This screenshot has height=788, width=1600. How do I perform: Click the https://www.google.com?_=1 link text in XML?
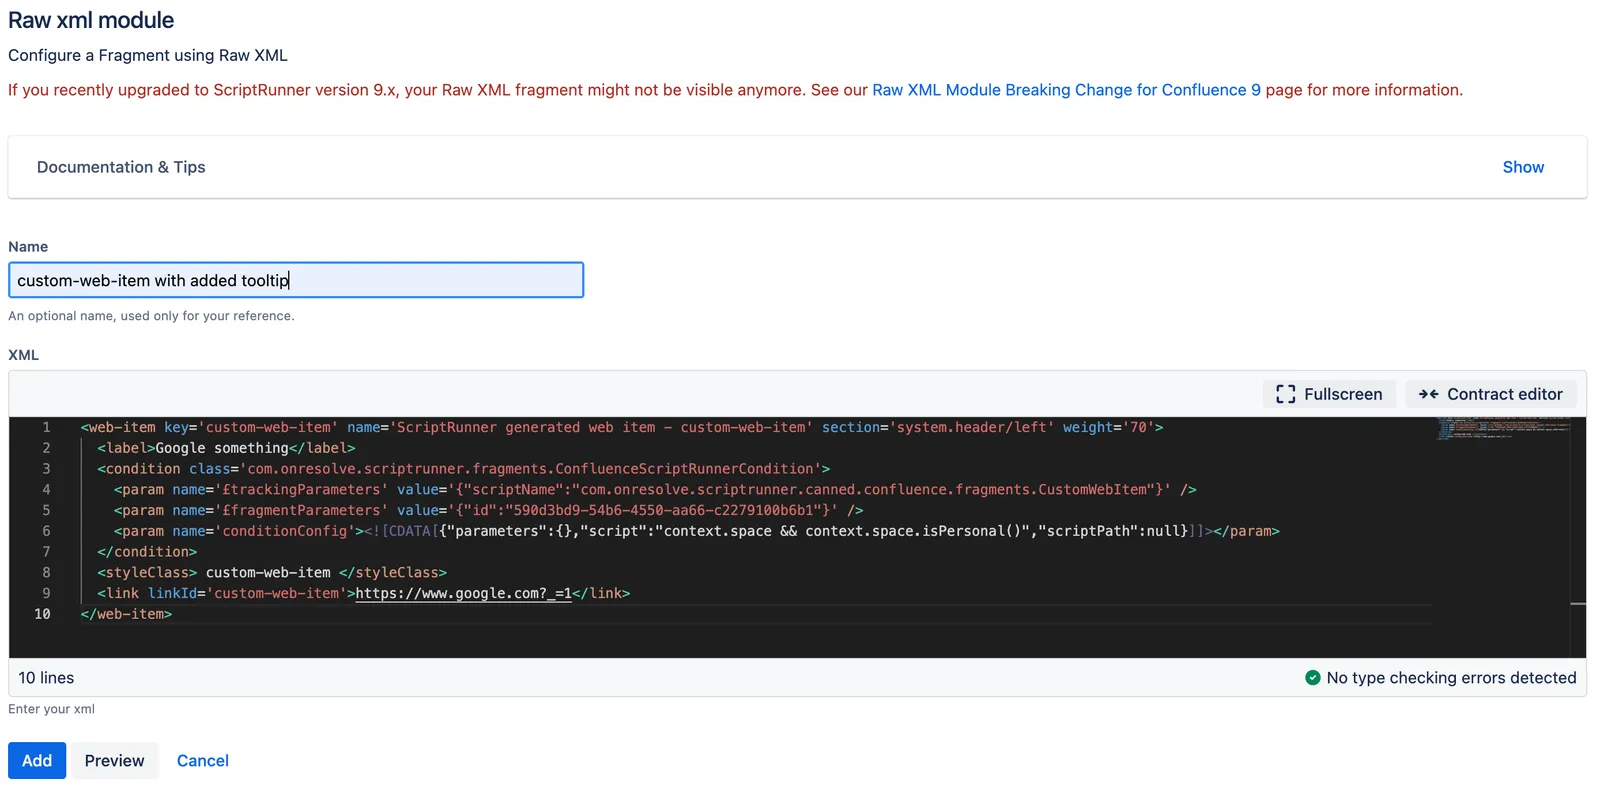pos(463,593)
